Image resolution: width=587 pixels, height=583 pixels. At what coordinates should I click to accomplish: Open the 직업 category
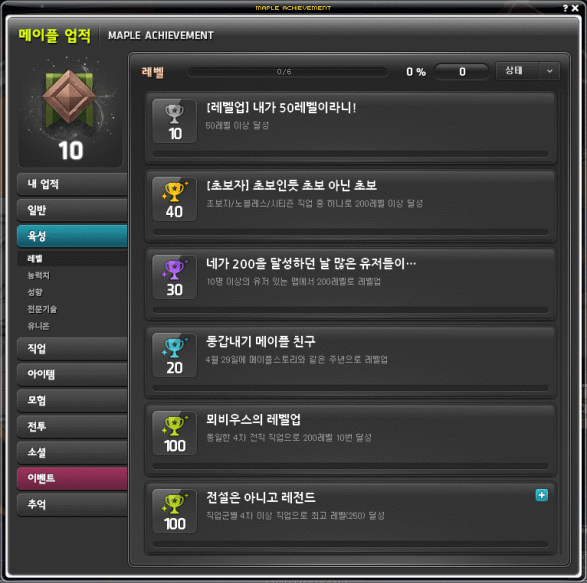pos(72,348)
